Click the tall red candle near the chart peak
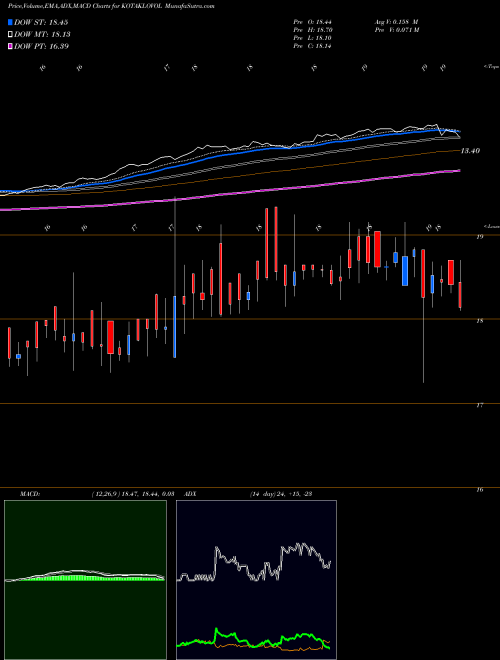The image size is (500, 660). (x=276, y=239)
